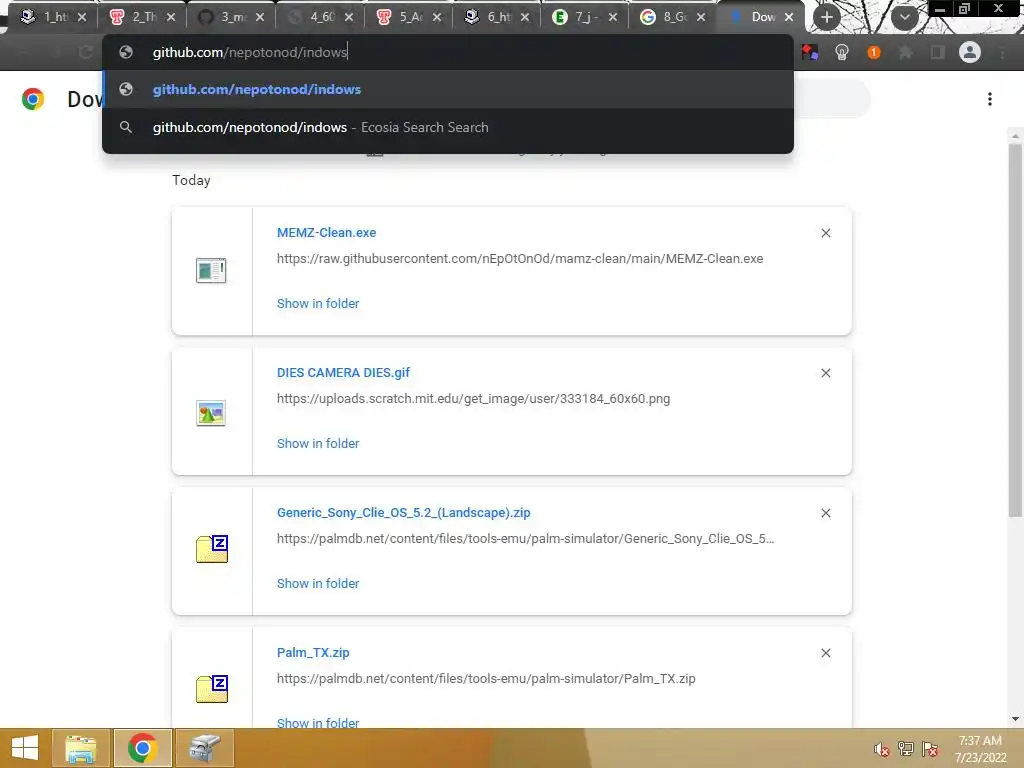The width and height of the screenshot is (1024, 768).
Task: Click the DIES CAMERA DIES.gif image icon
Action: [211, 413]
